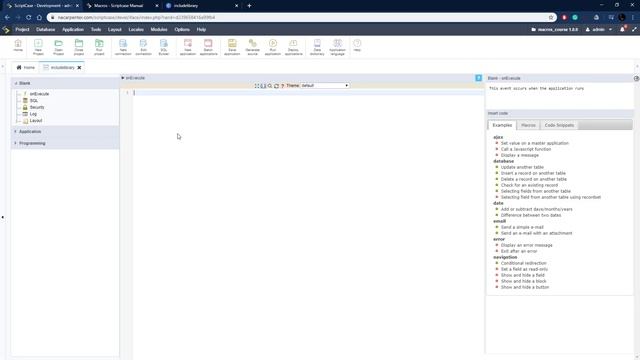
Task: Click the notifications bell icon
Action: coord(622,29)
